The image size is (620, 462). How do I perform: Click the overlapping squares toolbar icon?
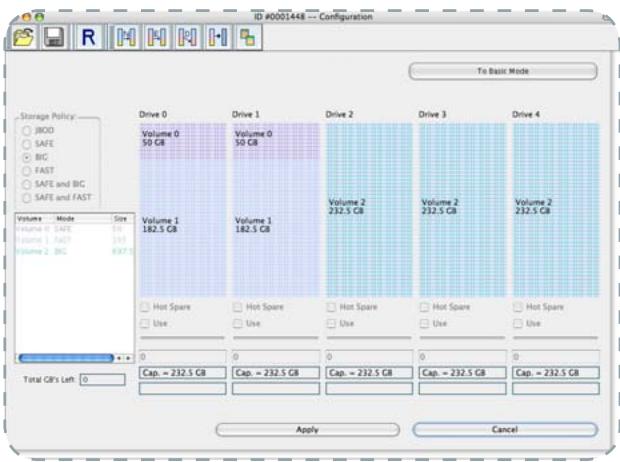(248, 37)
